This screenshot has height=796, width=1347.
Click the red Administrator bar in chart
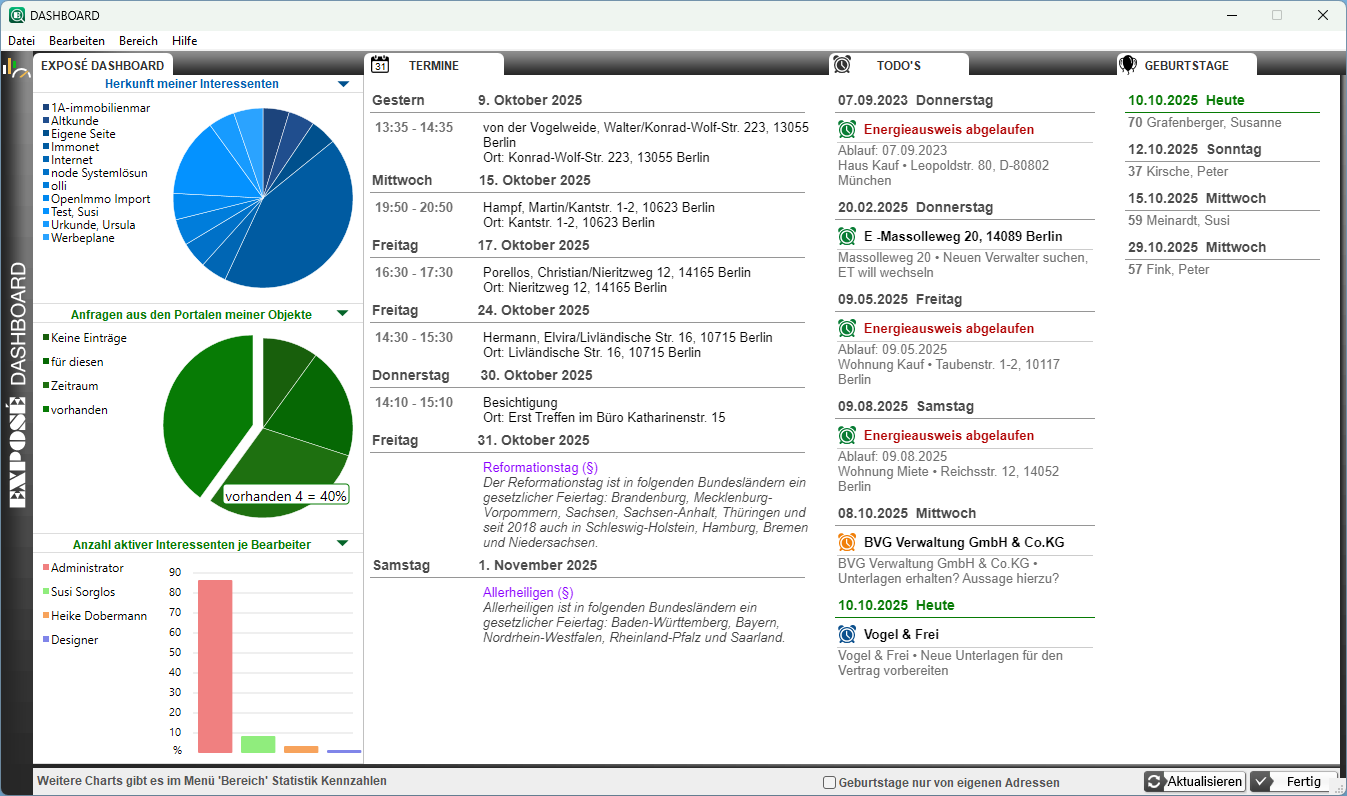pyautogui.click(x=215, y=666)
